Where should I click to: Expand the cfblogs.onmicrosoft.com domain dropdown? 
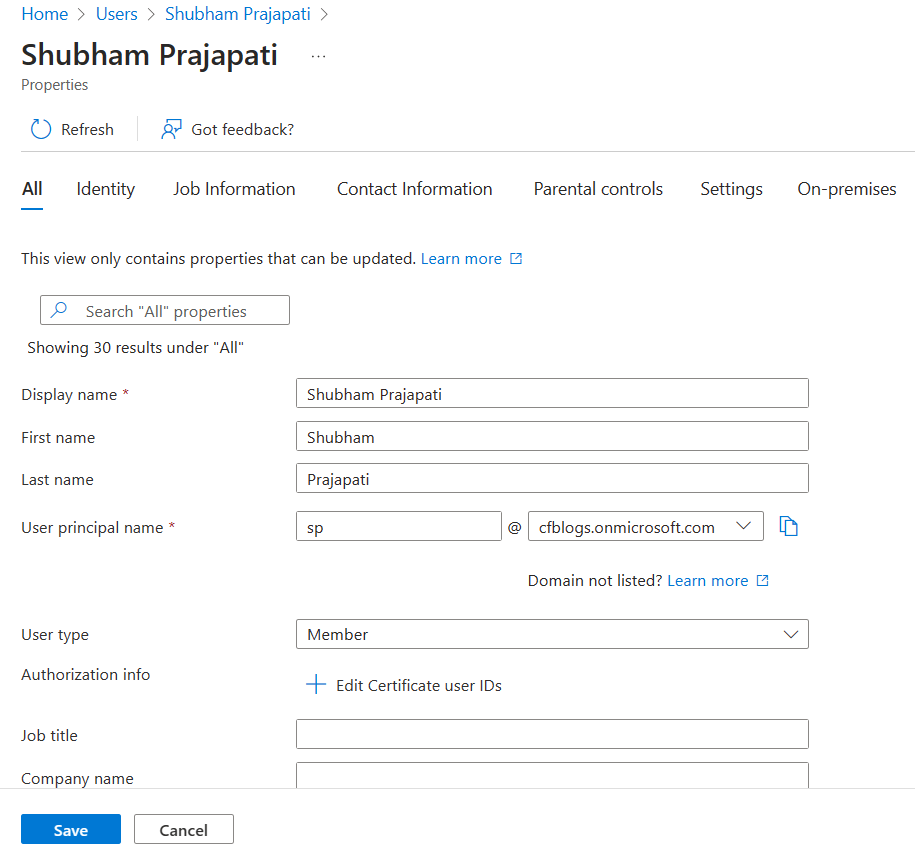click(x=645, y=526)
